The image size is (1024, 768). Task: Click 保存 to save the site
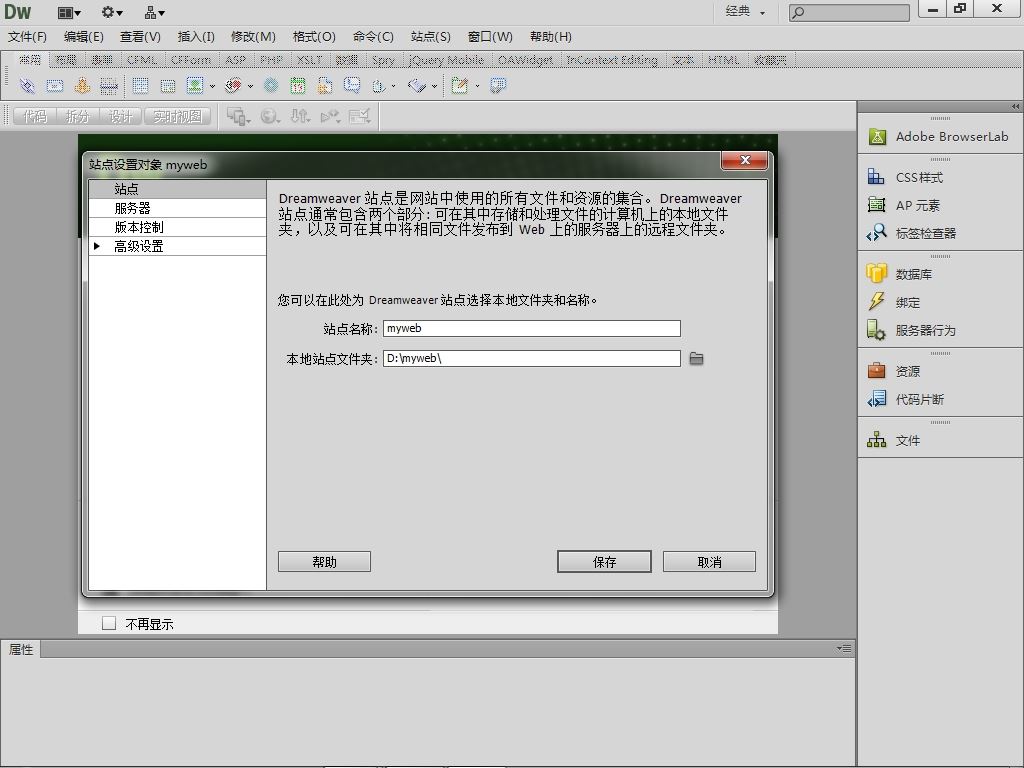[604, 562]
